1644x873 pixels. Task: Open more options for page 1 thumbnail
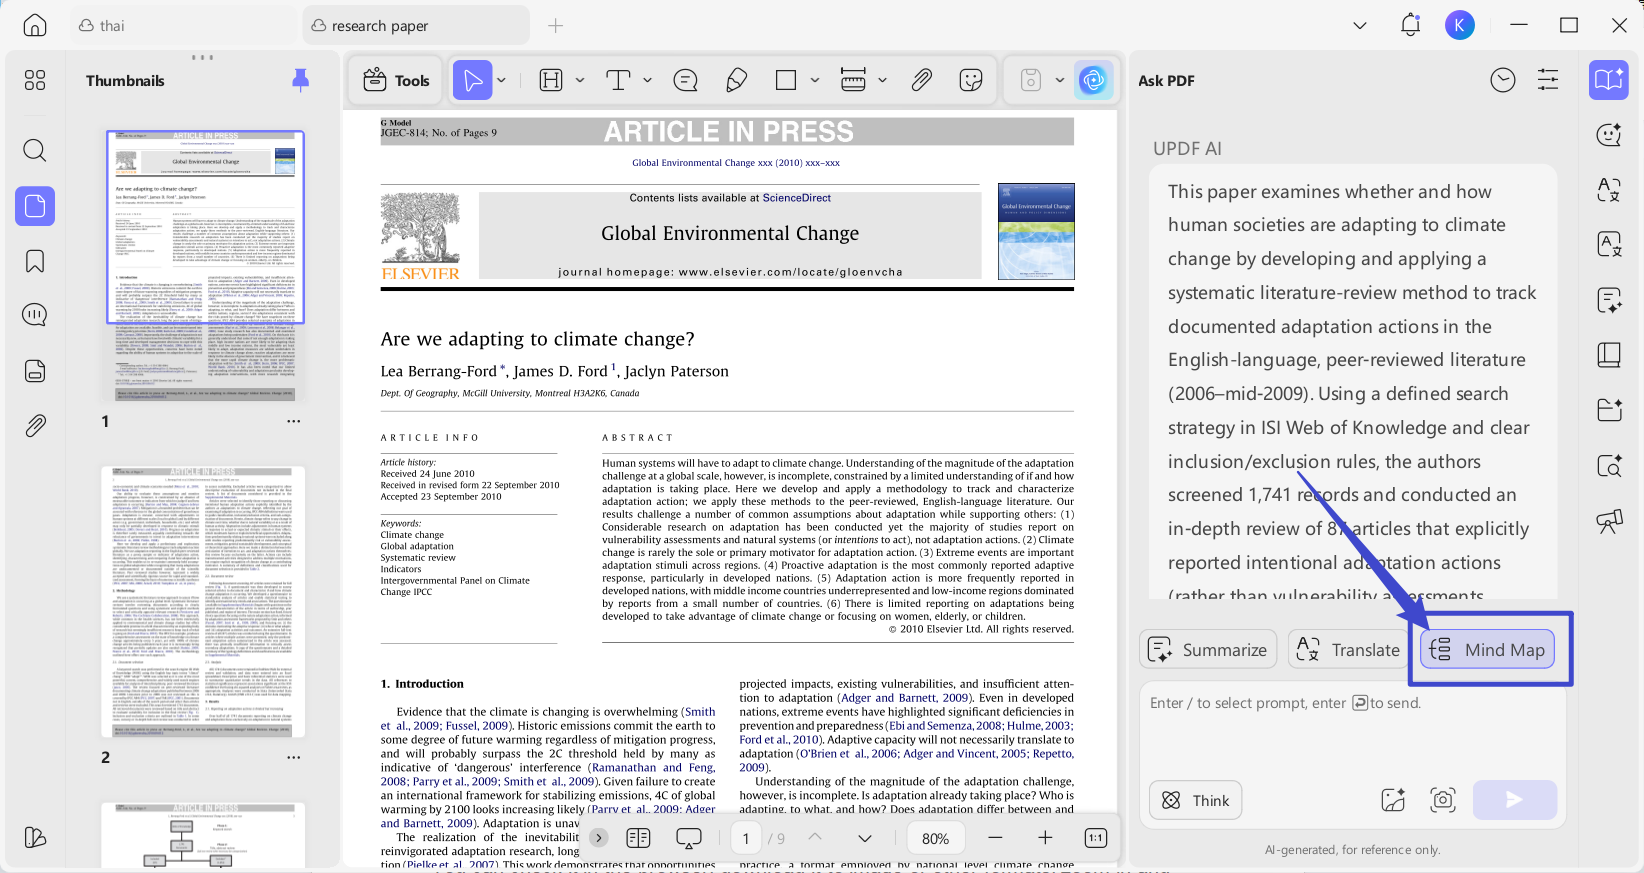pyautogui.click(x=293, y=421)
